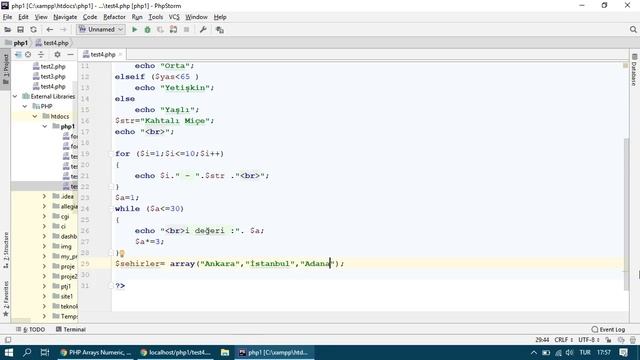Open the Event Log
The width and height of the screenshot is (640, 360).
pos(608,329)
